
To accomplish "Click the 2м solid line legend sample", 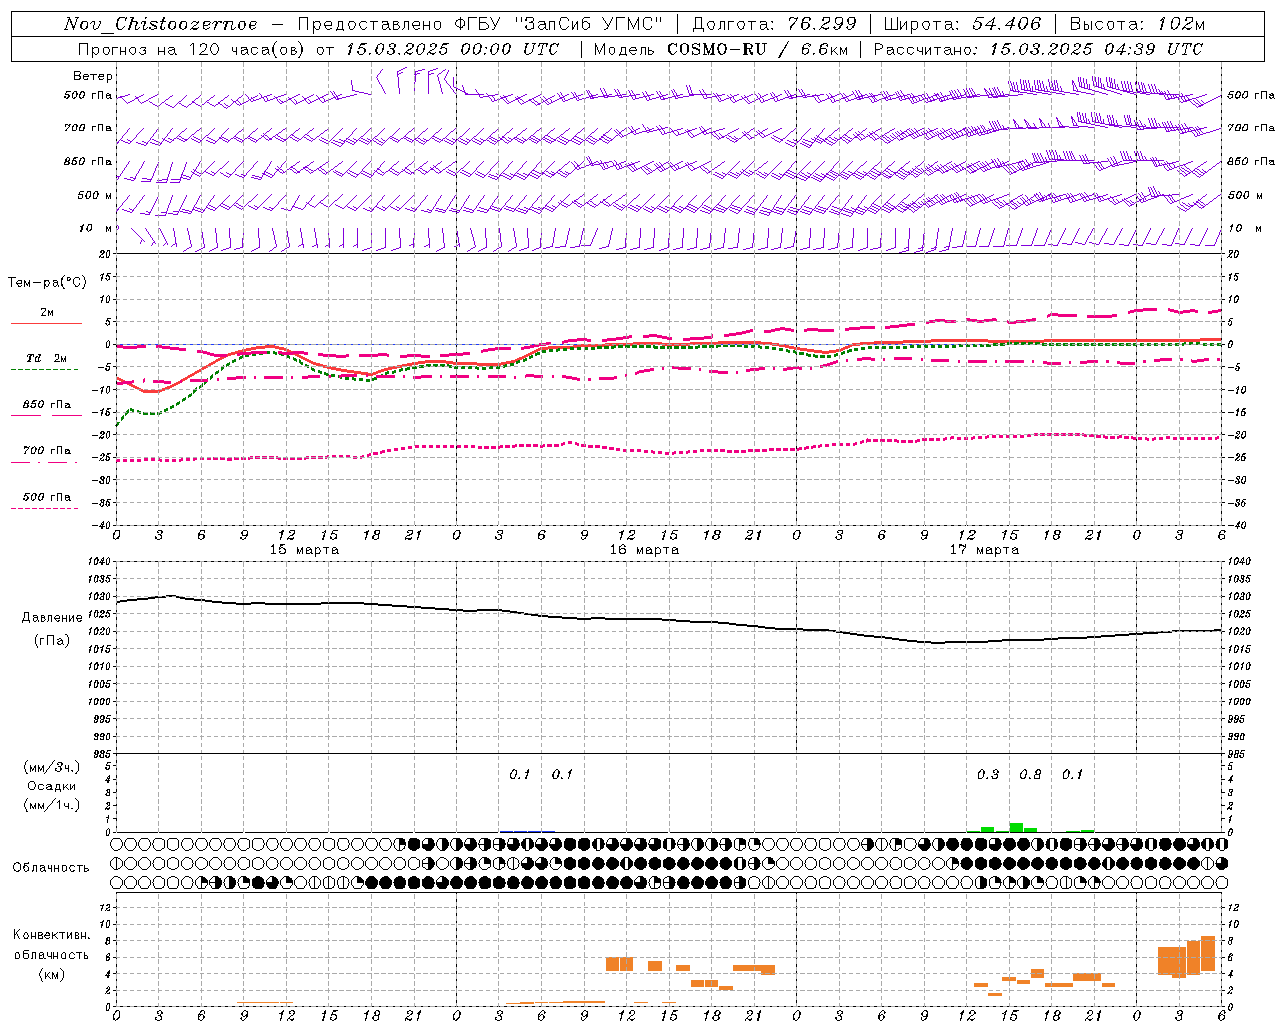I will coord(46,323).
